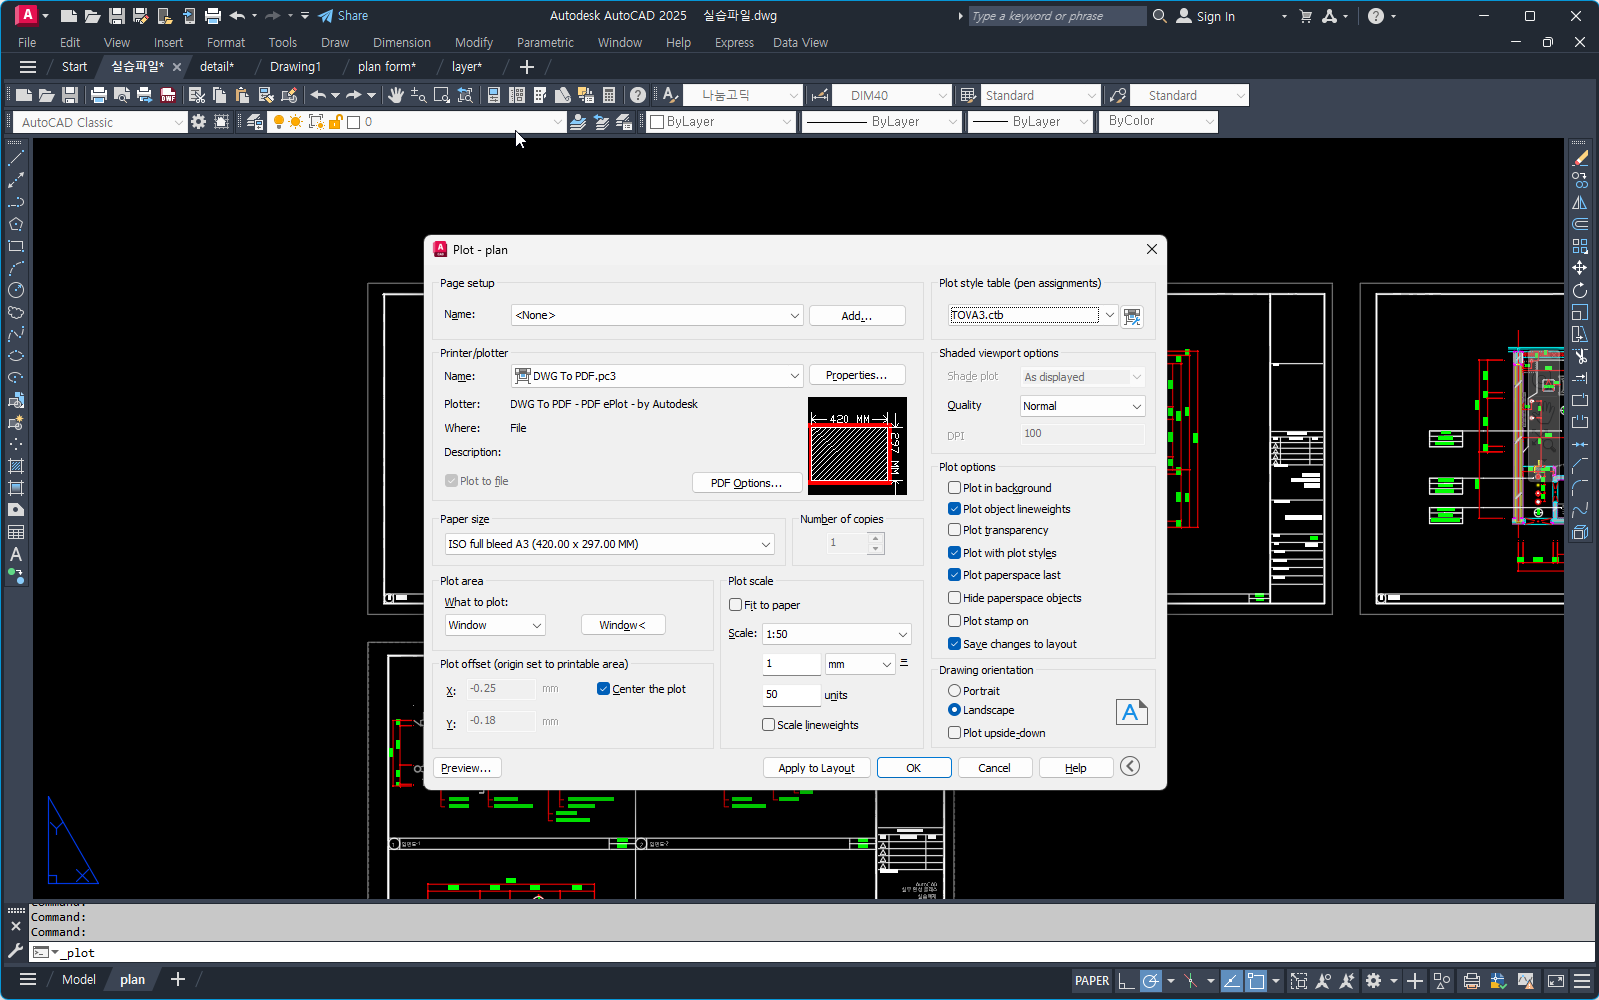Click the plotter Properties... button
This screenshot has width=1599, height=1000.
tap(857, 375)
